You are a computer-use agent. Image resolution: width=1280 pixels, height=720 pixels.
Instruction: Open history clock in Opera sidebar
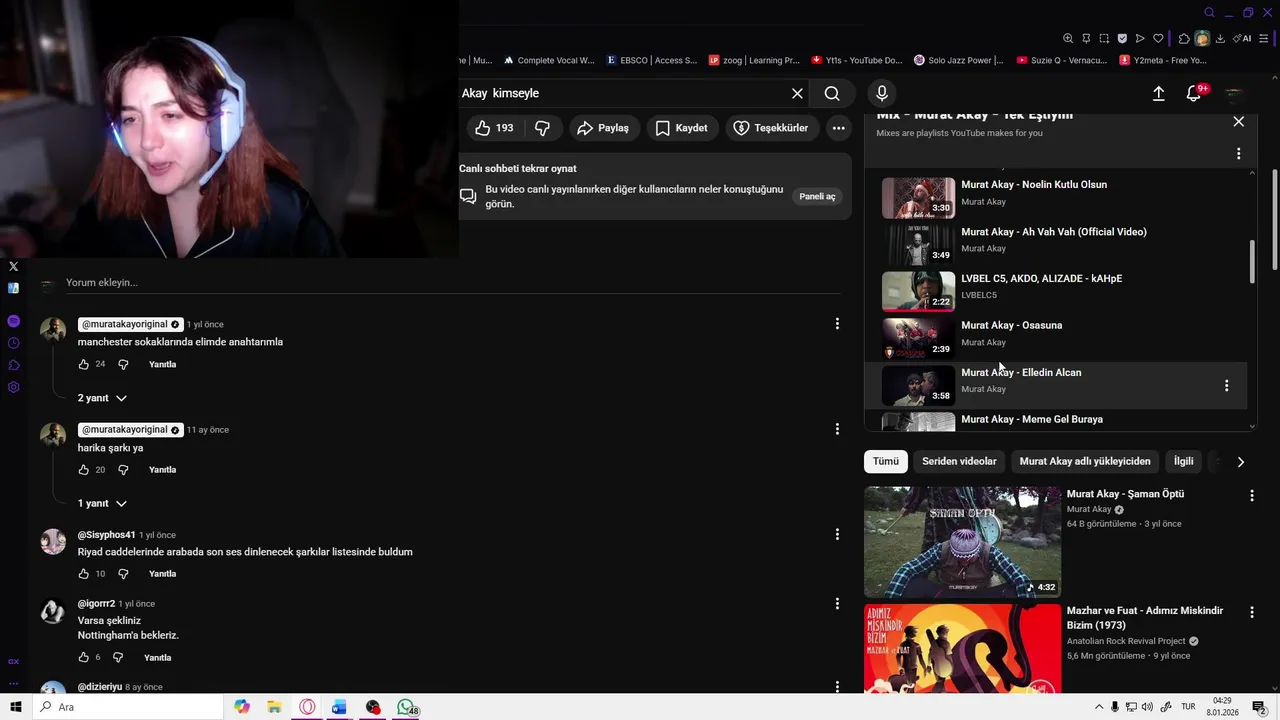[x=13, y=343]
